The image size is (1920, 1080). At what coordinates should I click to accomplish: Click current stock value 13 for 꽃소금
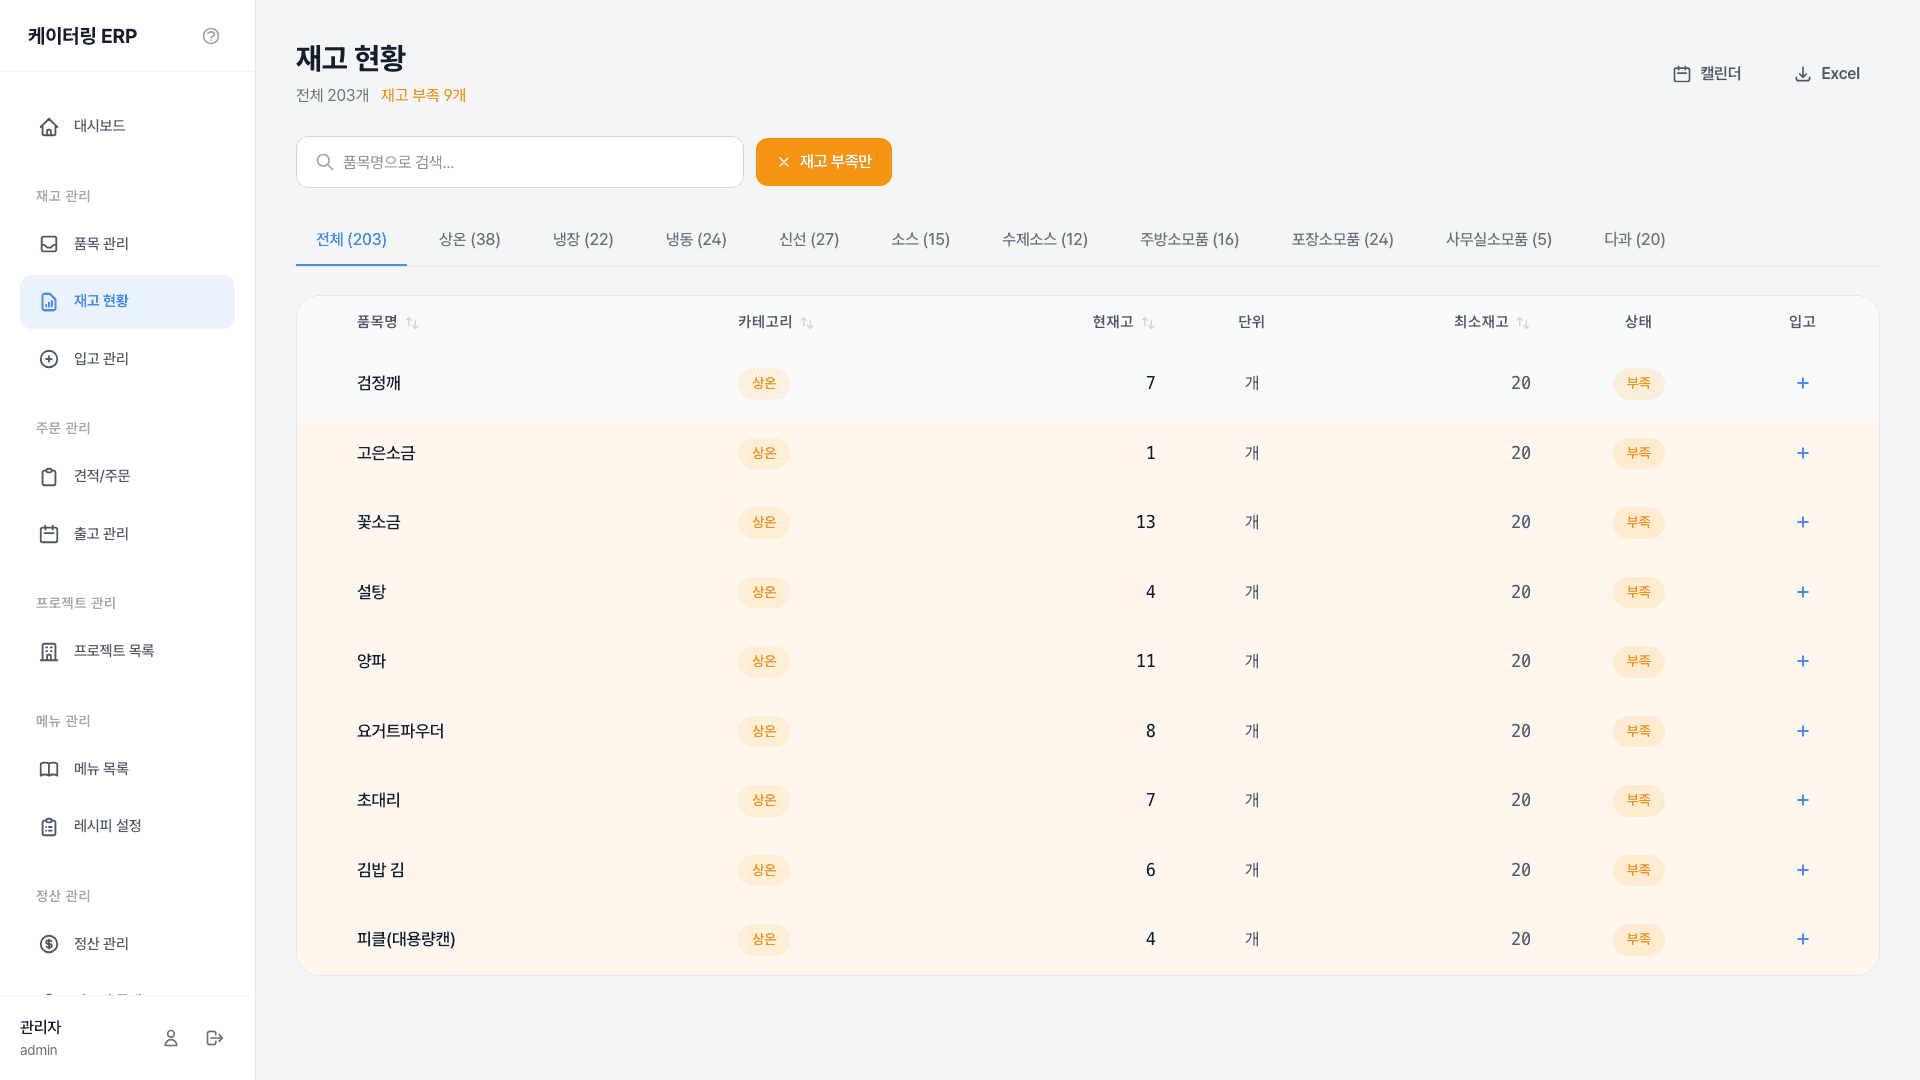1145,522
